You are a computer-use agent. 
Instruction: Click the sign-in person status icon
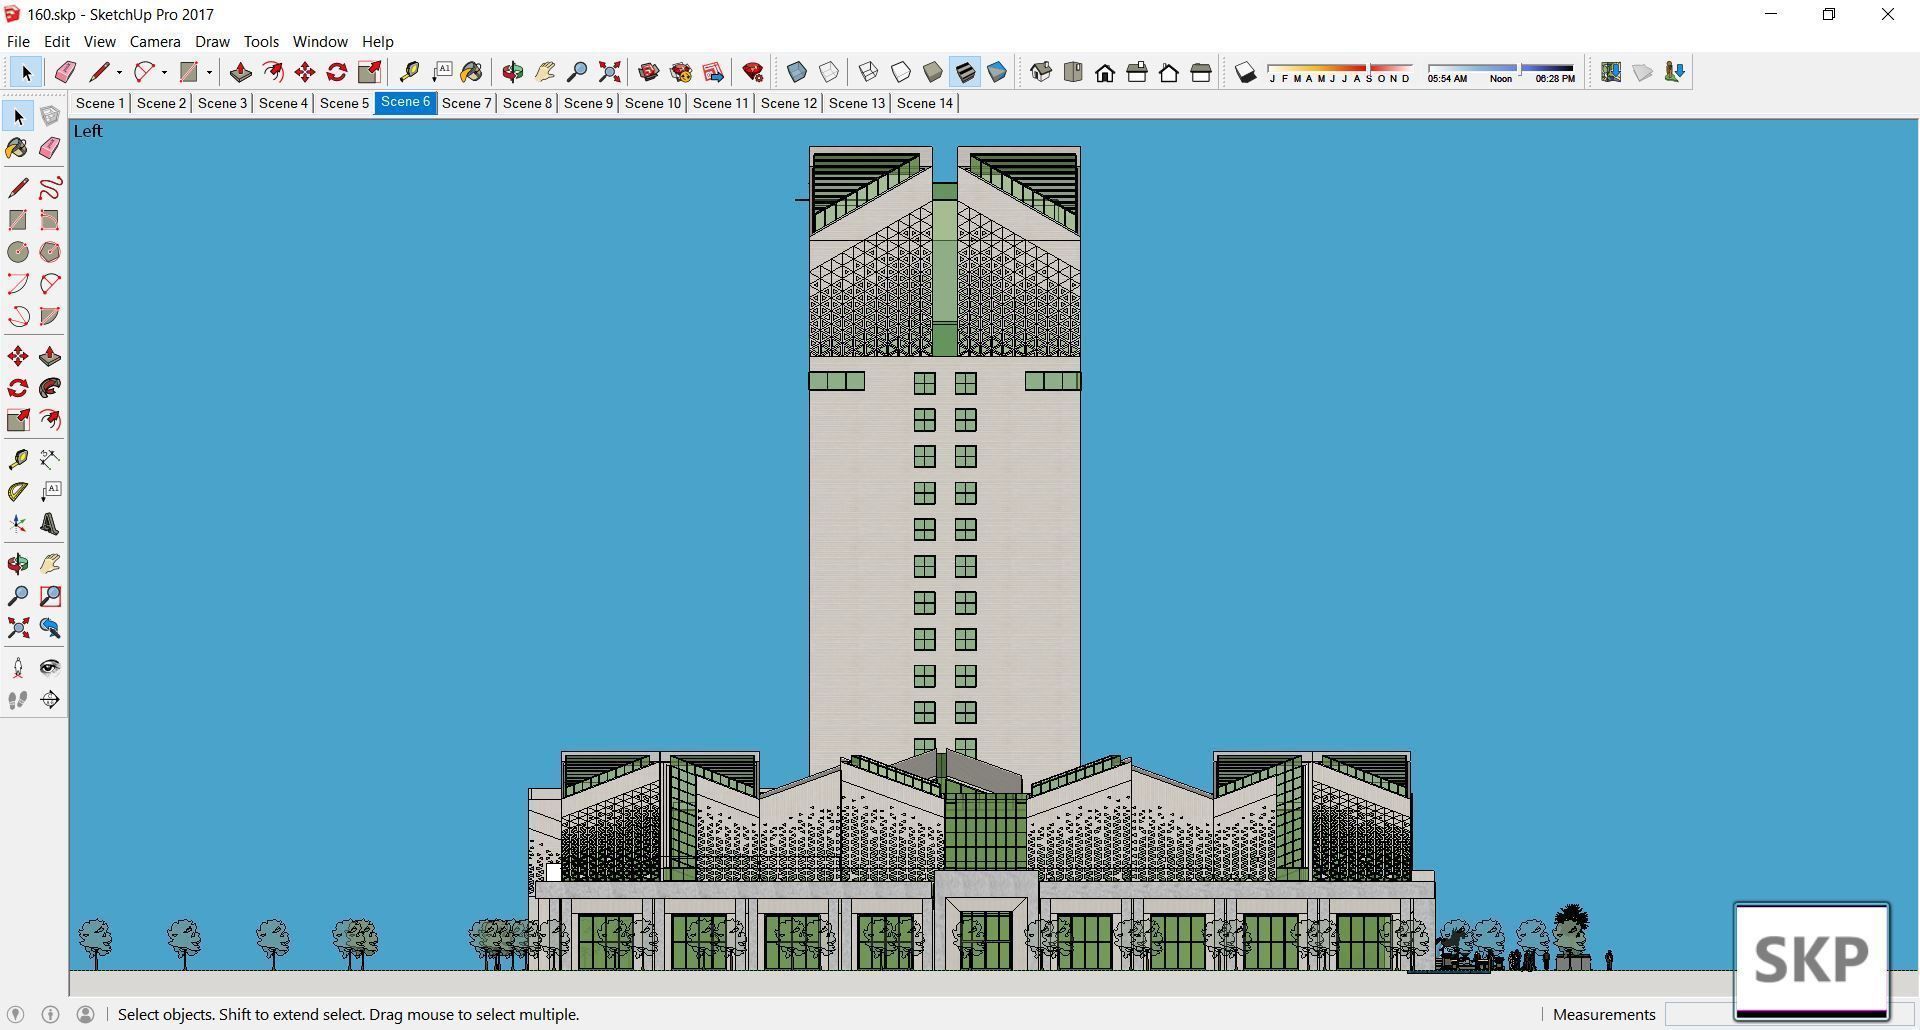pos(86,1014)
